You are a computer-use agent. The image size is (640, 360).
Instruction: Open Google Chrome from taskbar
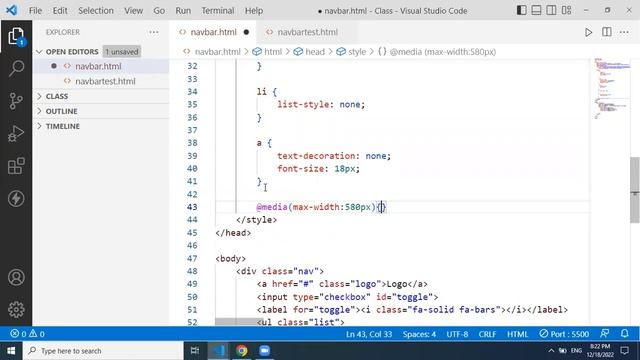pos(242,351)
